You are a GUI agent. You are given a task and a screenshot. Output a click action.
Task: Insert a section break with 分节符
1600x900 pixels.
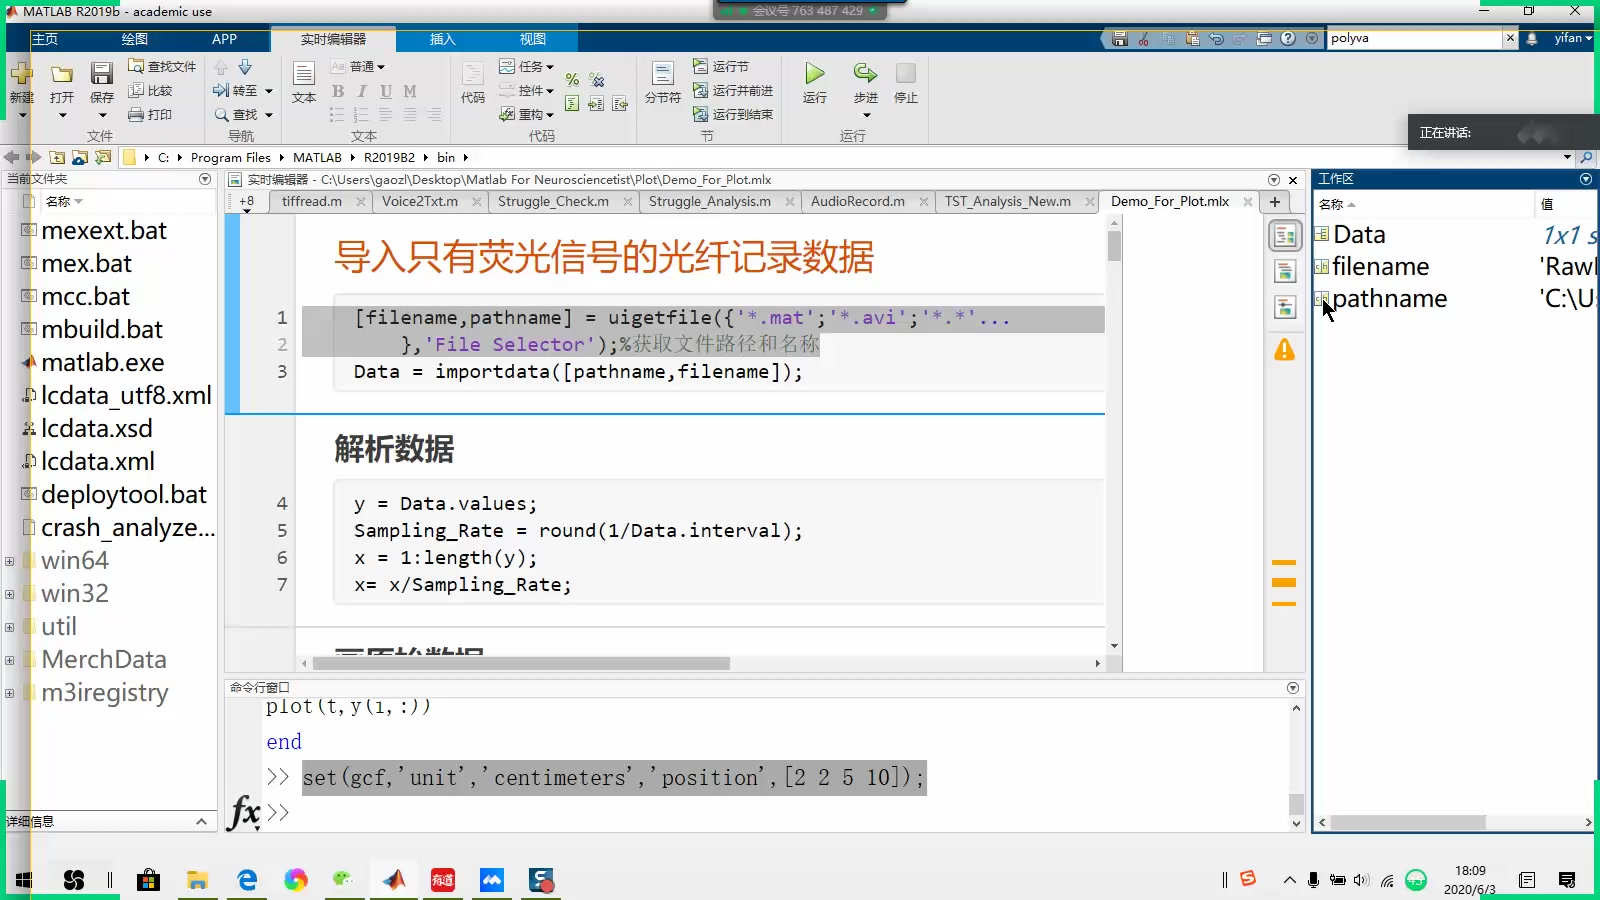(x=662, y=85)
